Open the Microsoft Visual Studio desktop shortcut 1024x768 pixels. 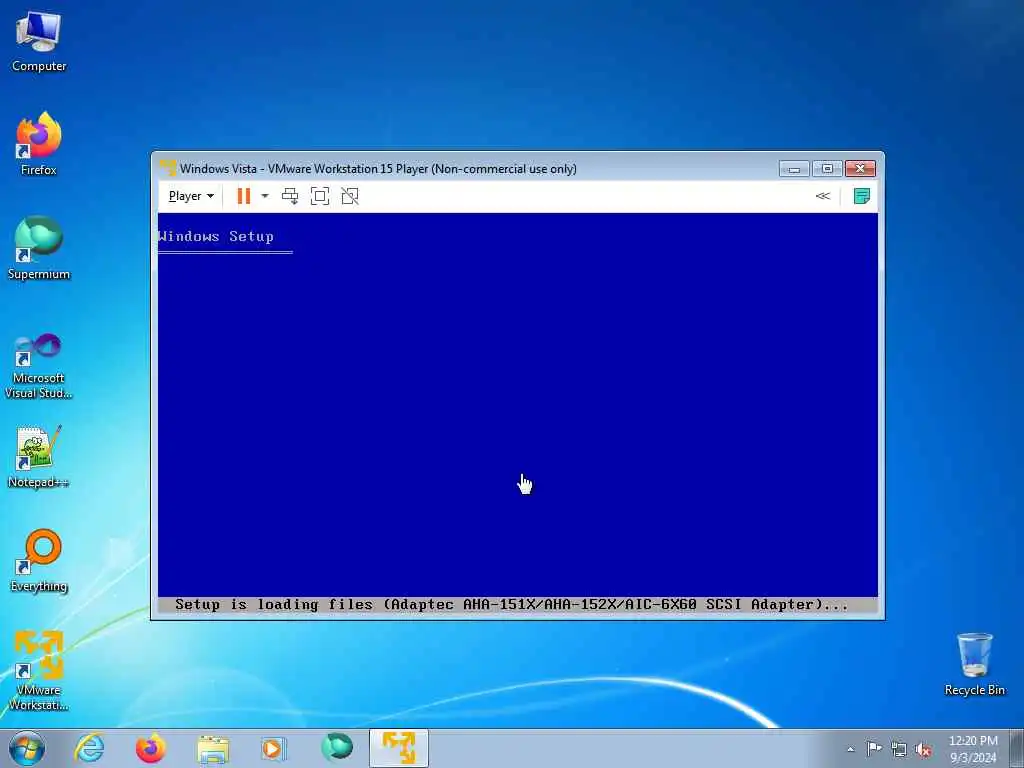pos(39,366)
